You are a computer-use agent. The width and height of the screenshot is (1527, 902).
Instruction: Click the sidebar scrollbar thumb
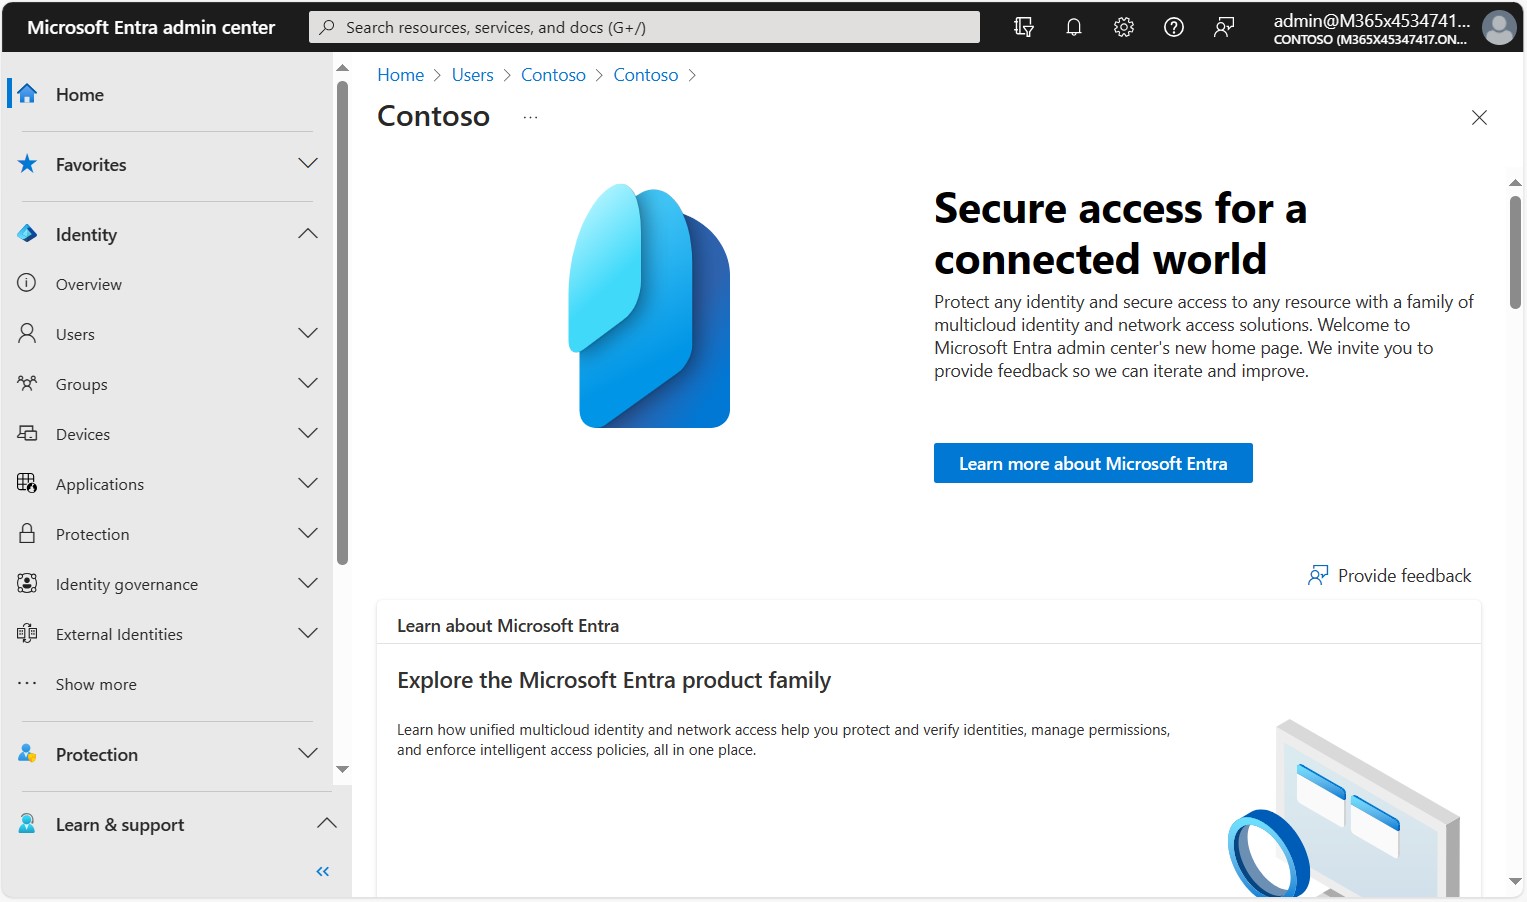(x=343, y=322)
